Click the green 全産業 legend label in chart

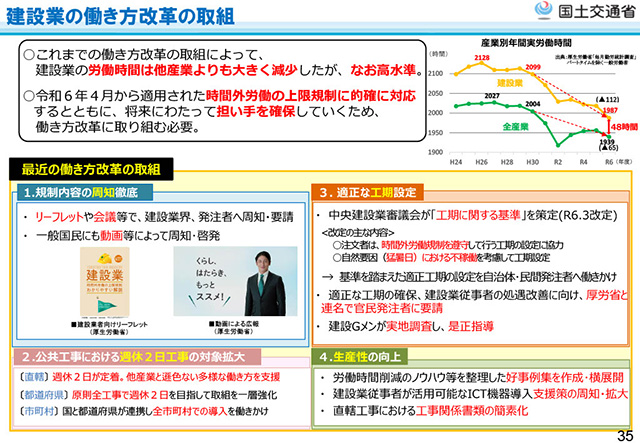(514, 127)
